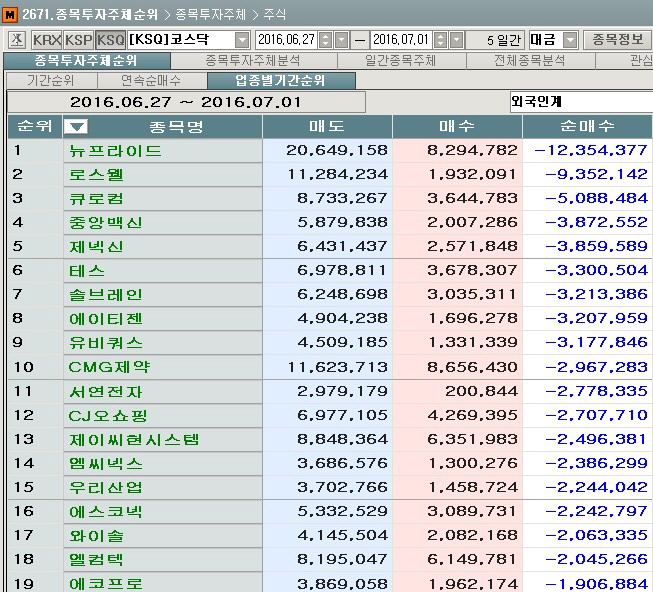Click the pin icon left of KRX

point(17,40)
